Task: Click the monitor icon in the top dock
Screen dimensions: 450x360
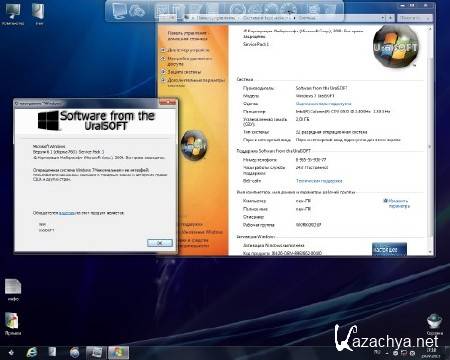Action: 119,11
